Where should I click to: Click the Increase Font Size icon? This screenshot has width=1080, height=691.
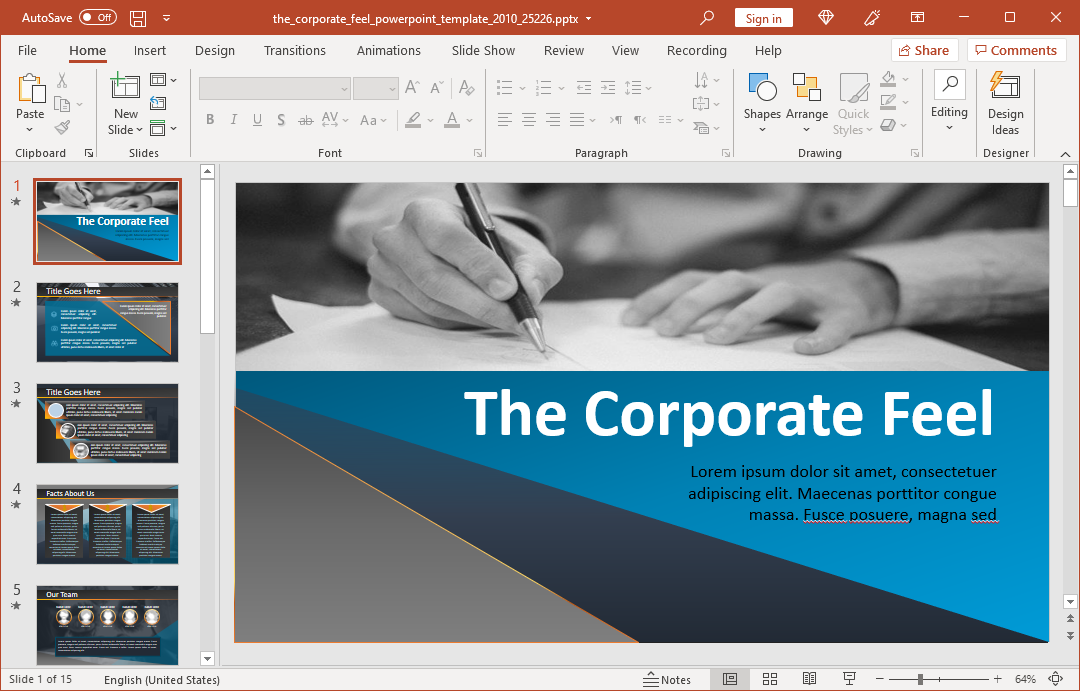(x=411, y=87)
